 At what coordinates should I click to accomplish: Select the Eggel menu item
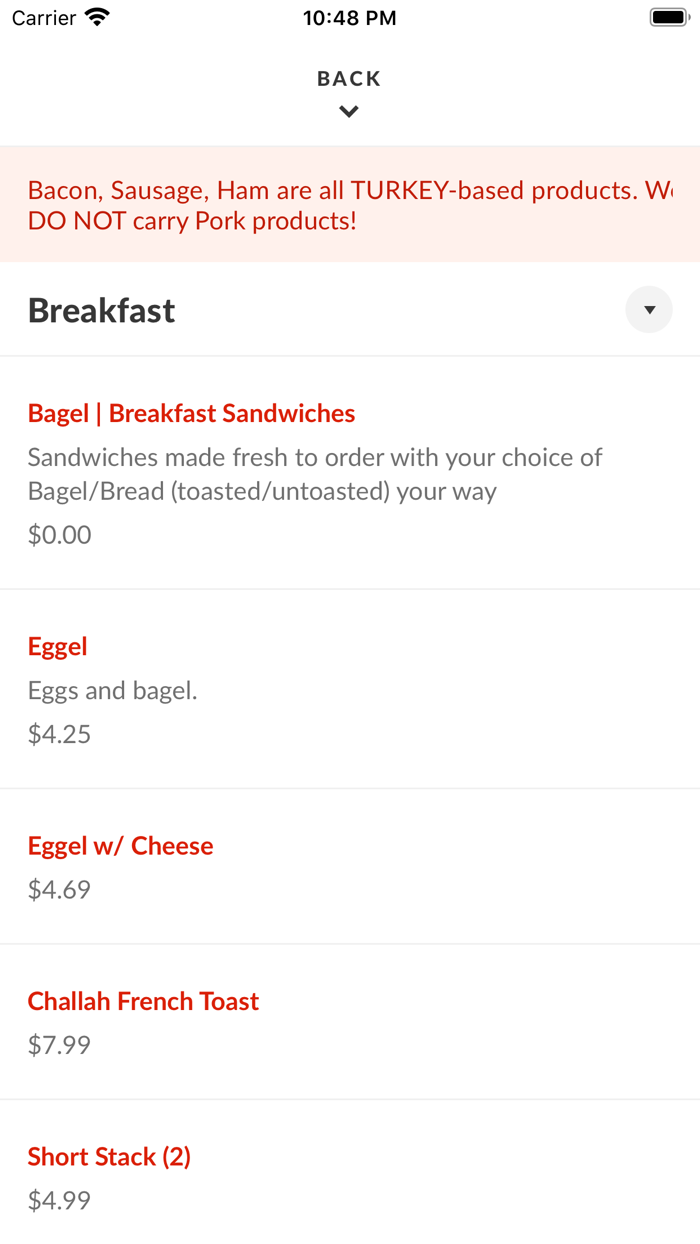click(x=57, y=646)
